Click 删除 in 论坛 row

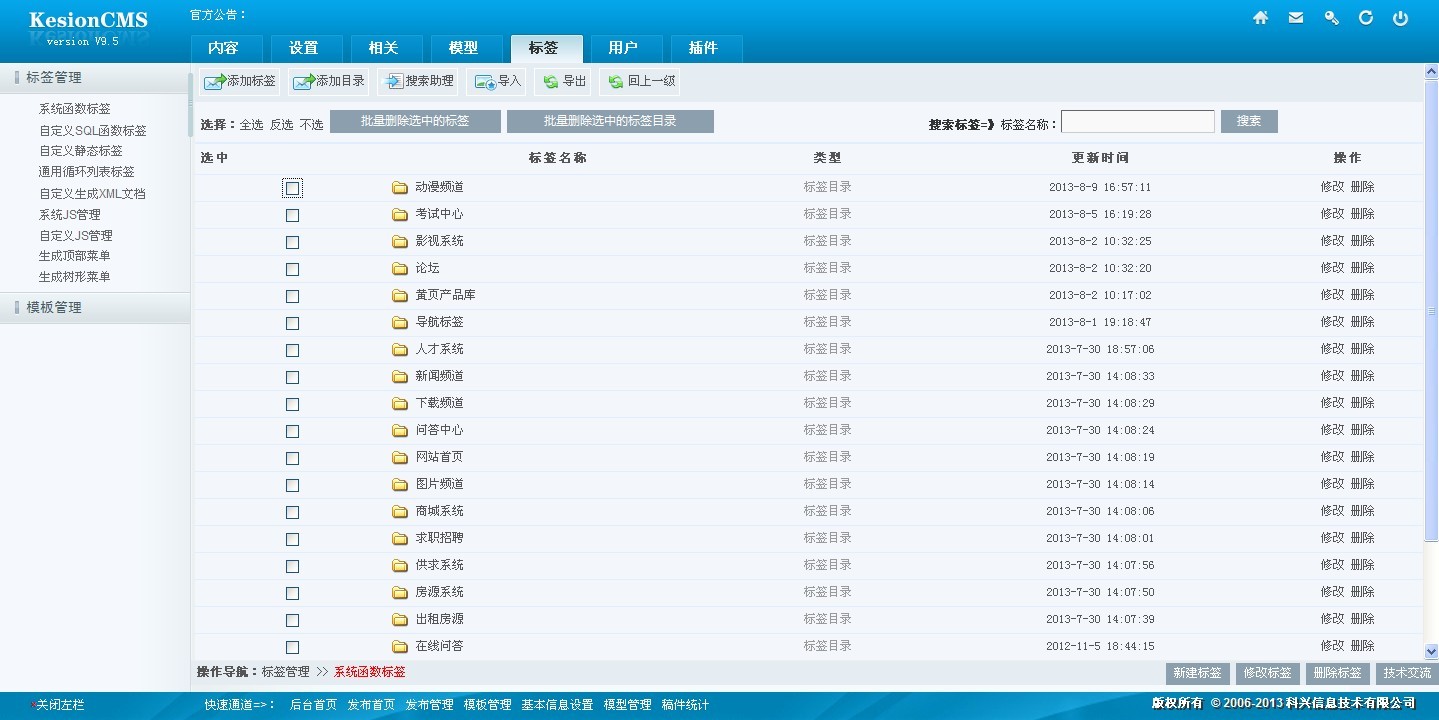click(x=1362, y=268)
